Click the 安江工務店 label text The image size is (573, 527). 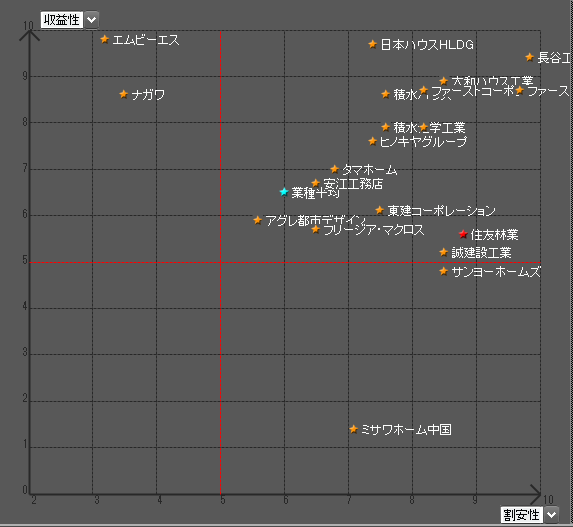click(x=353, y=183)
